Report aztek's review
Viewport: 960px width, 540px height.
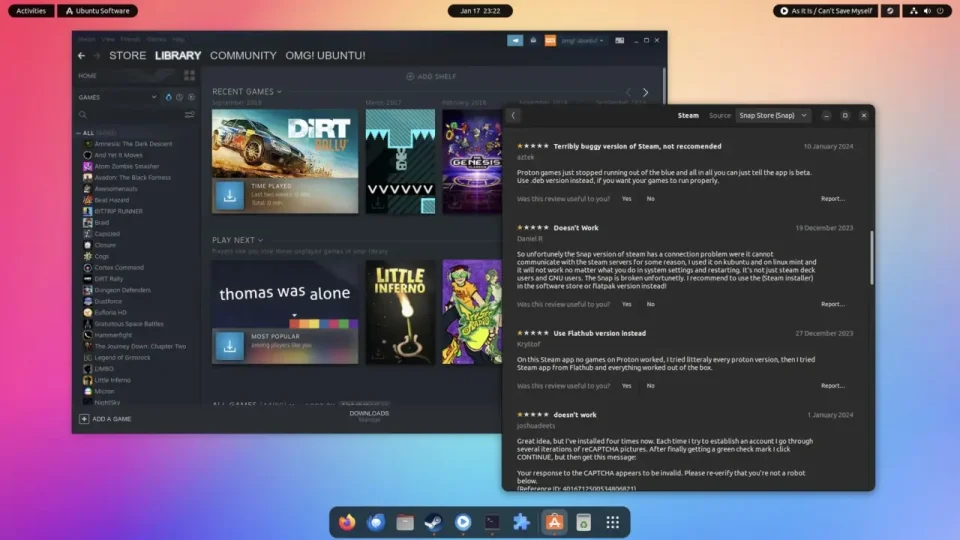pyautogui.click(x=833, y=199)
